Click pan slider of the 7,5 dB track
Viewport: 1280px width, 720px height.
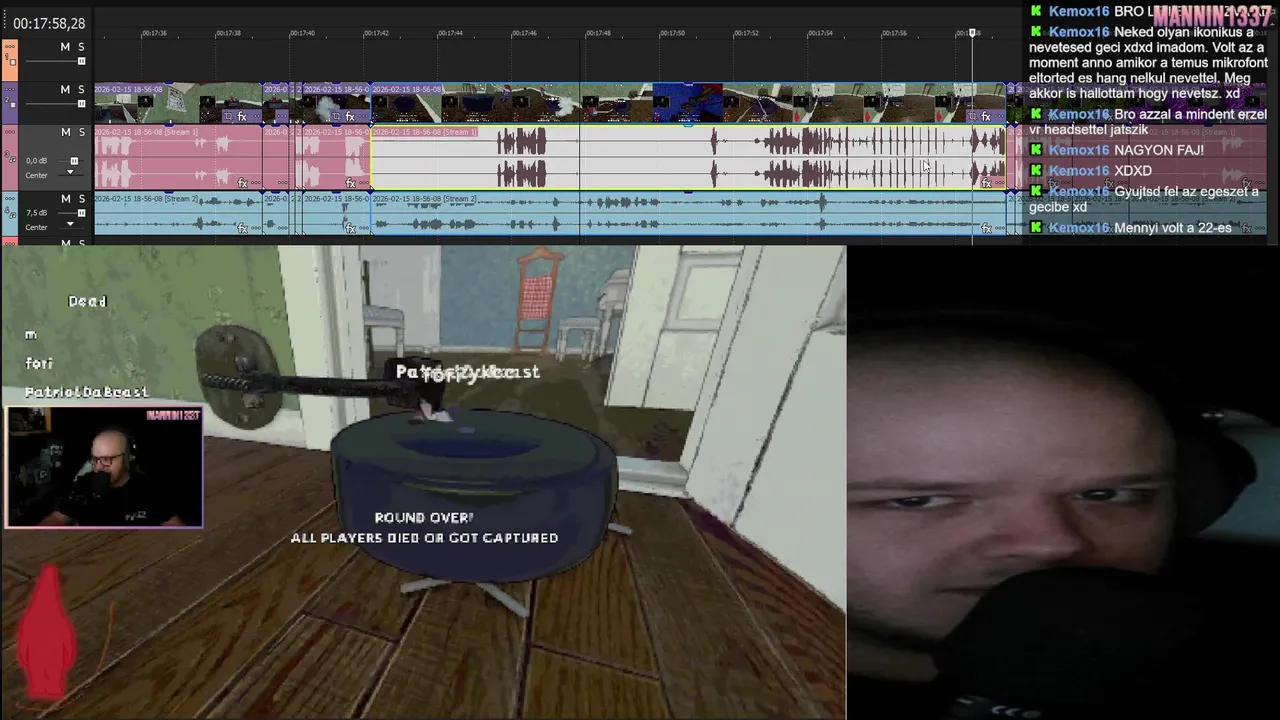70,226
